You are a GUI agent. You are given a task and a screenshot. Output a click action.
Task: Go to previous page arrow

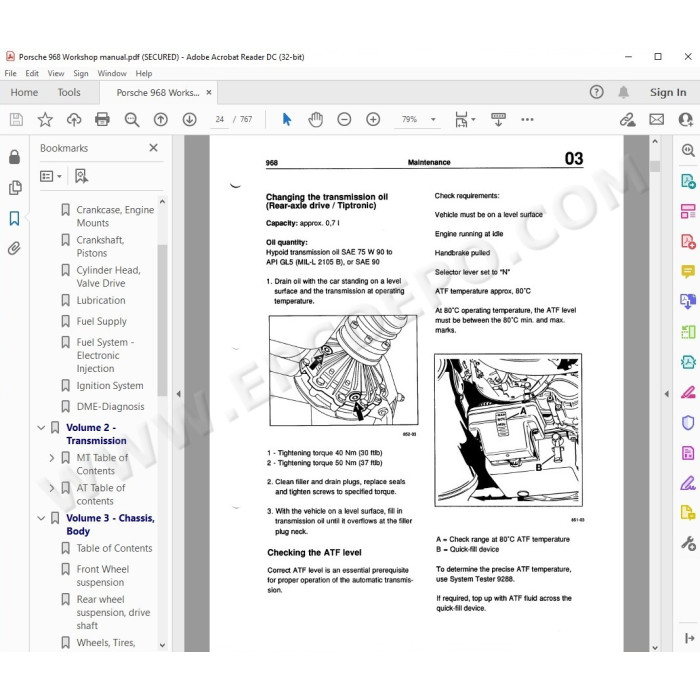coord(161,119)
